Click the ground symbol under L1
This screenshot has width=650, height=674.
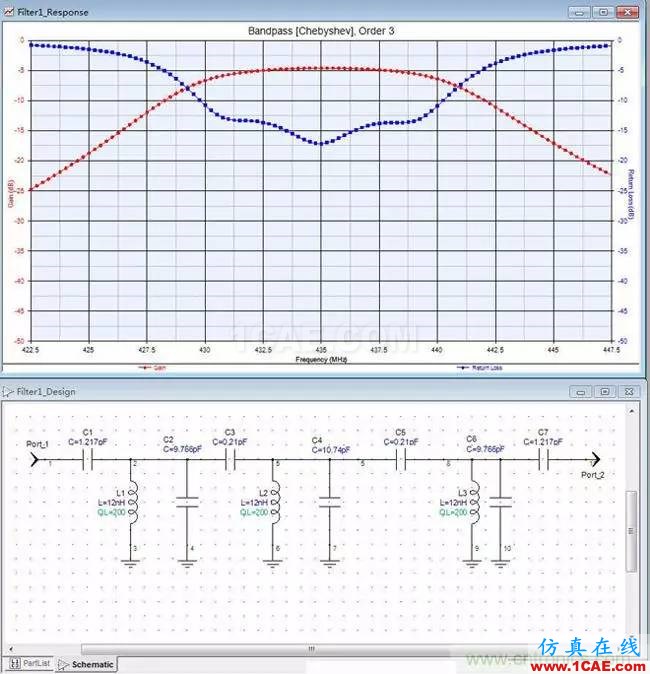(130, 563)
